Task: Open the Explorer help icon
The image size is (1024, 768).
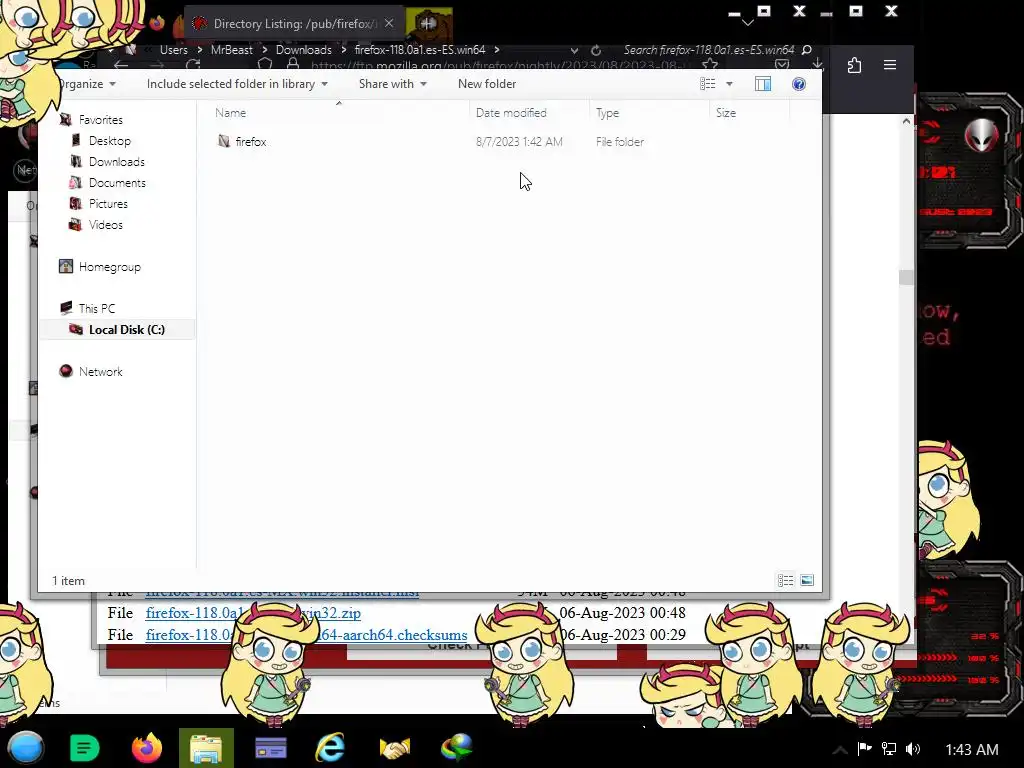Action: [x=798, y=84]
